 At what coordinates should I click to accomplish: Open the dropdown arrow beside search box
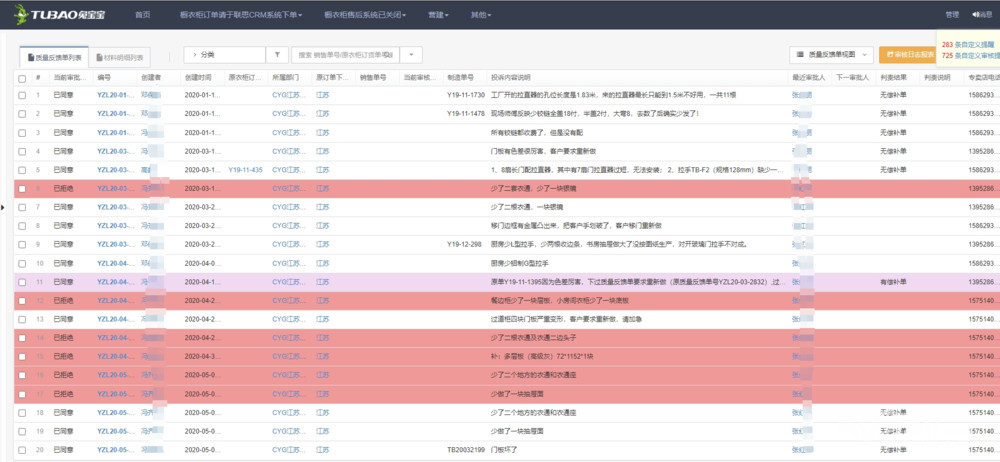413,55
